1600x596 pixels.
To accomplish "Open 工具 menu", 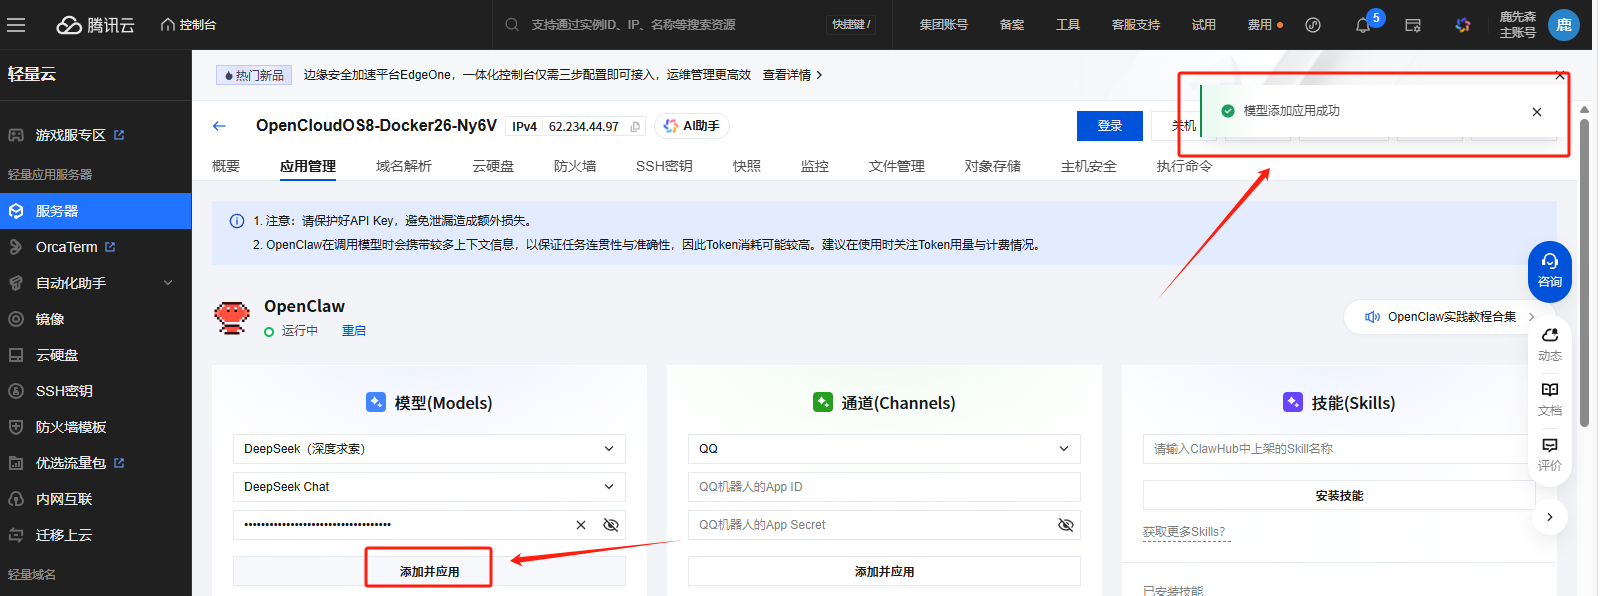I will coord(1067,25).
